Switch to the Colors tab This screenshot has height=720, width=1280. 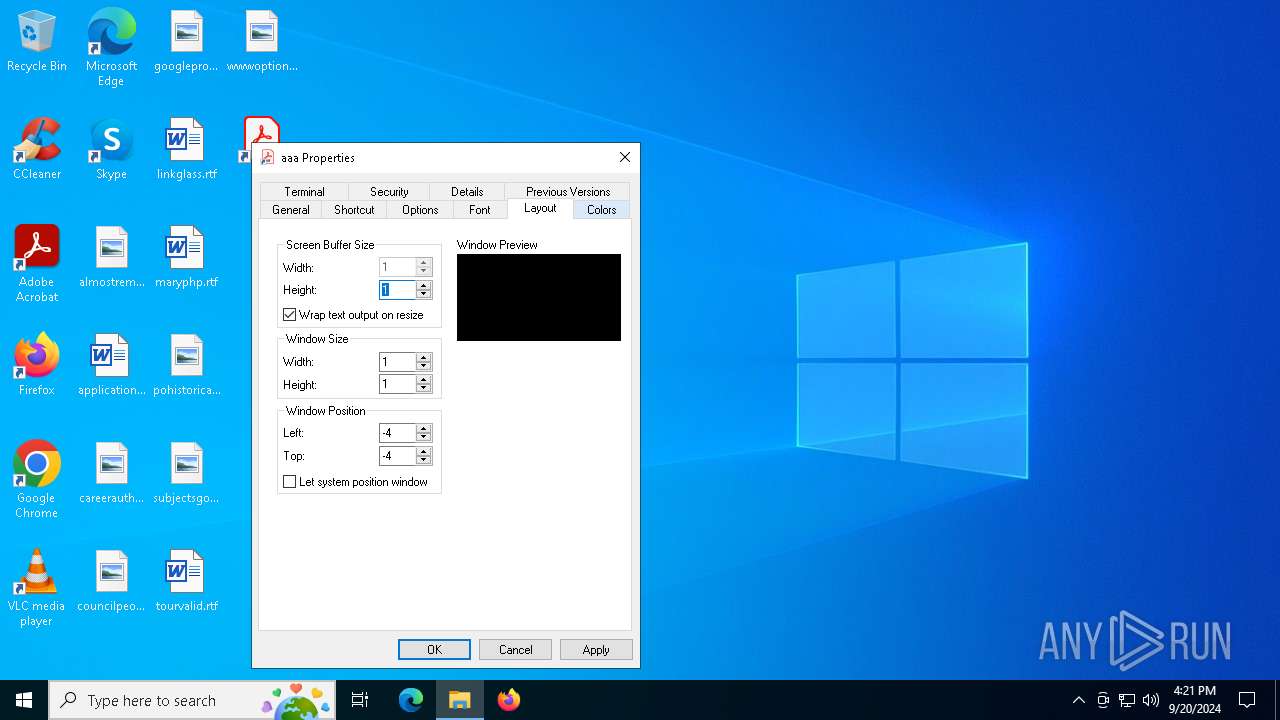tap(602, 210)
